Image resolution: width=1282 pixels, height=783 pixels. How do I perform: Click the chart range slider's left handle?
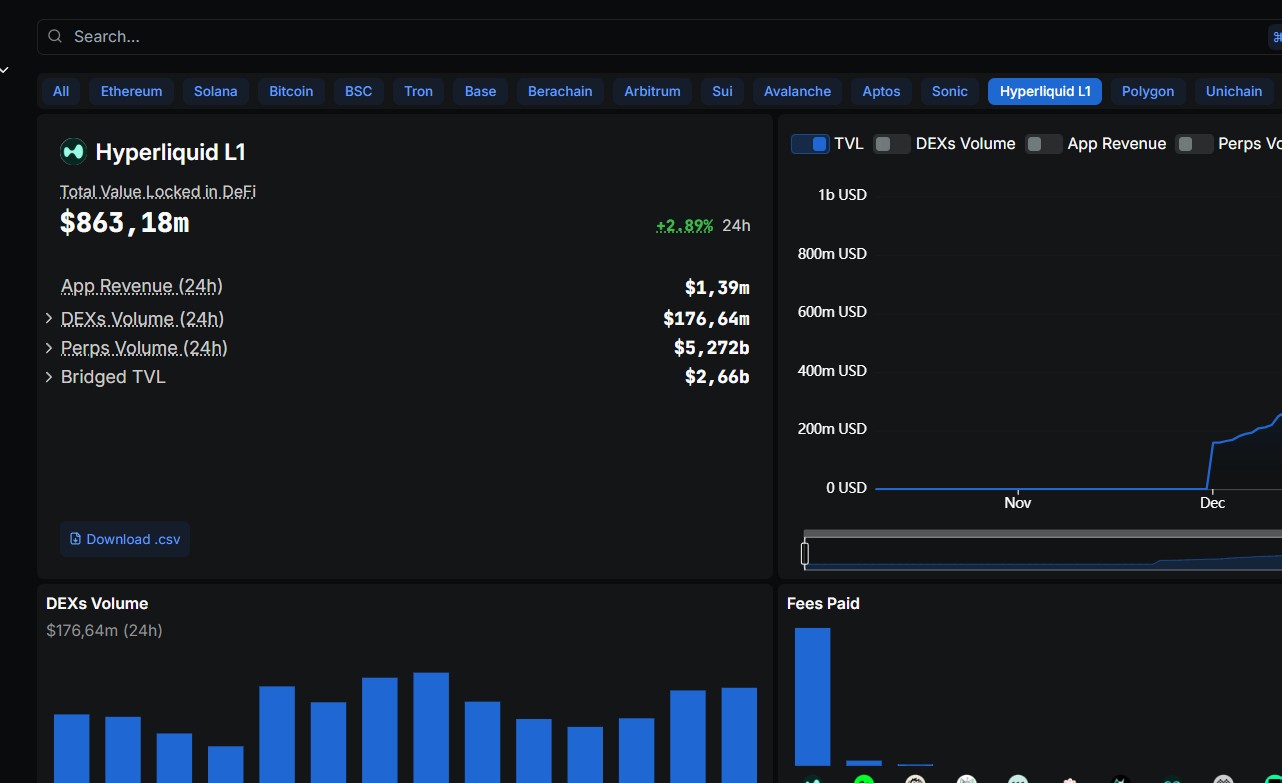805,553
